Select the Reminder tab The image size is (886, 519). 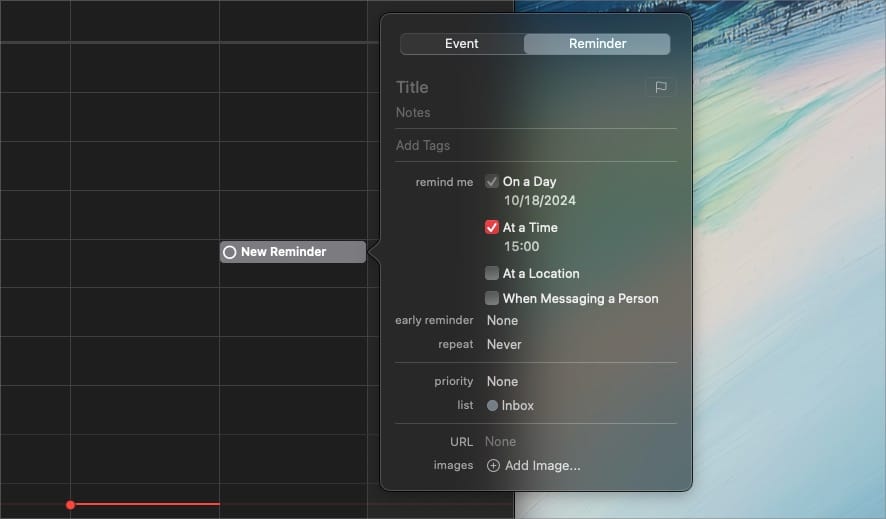click(x=597, y=43)
